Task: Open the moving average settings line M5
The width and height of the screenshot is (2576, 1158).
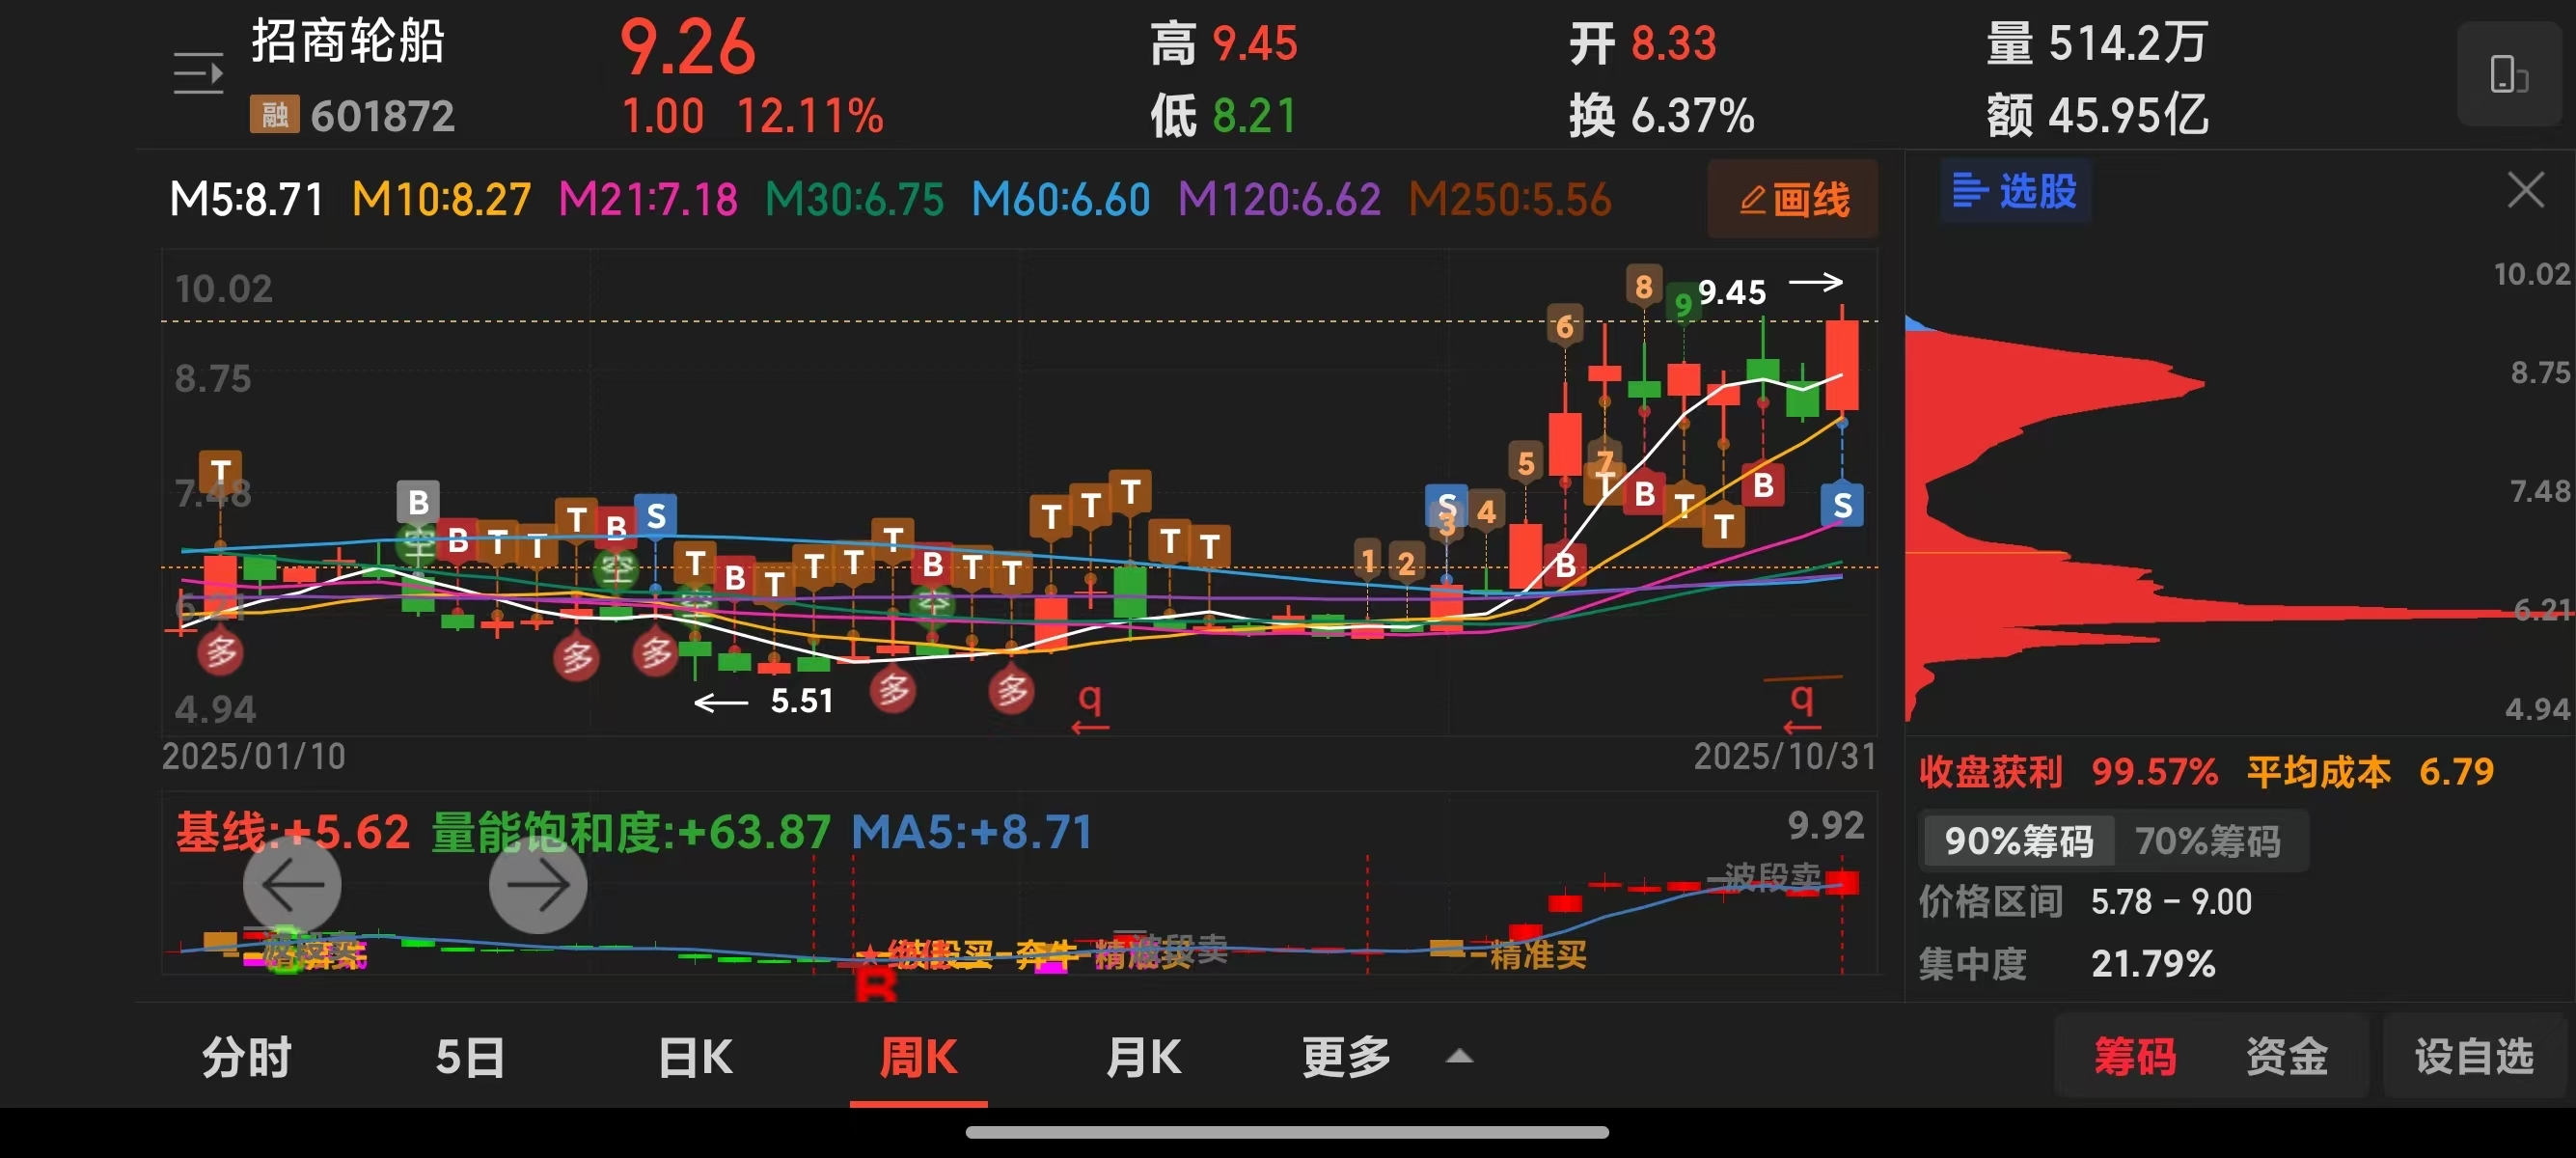Action: point(247,199)
